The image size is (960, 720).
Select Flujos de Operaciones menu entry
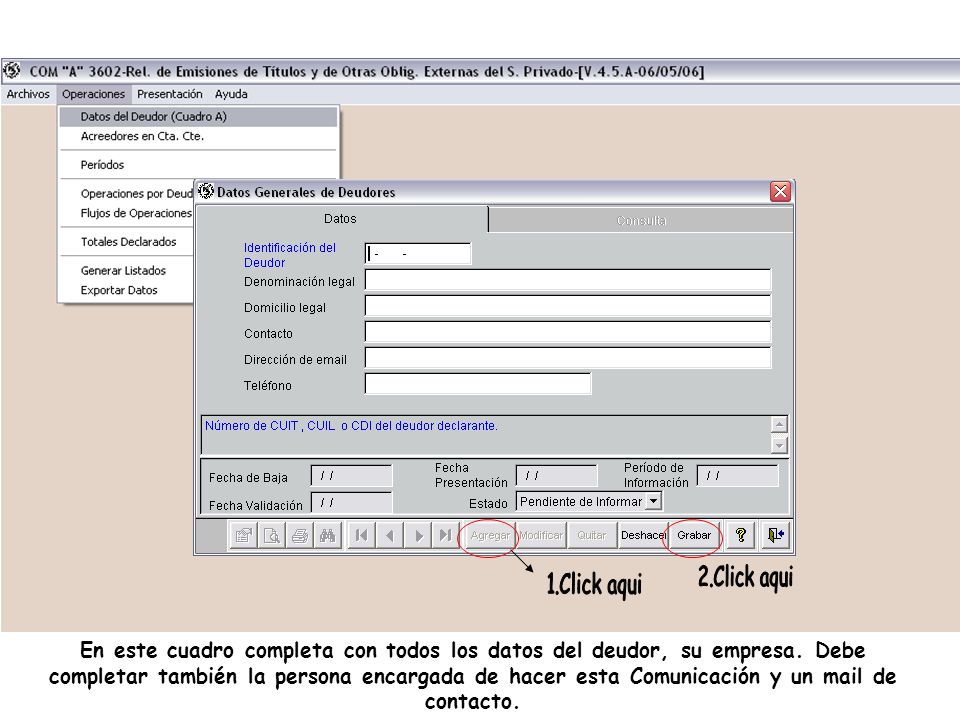click(127, 213)
